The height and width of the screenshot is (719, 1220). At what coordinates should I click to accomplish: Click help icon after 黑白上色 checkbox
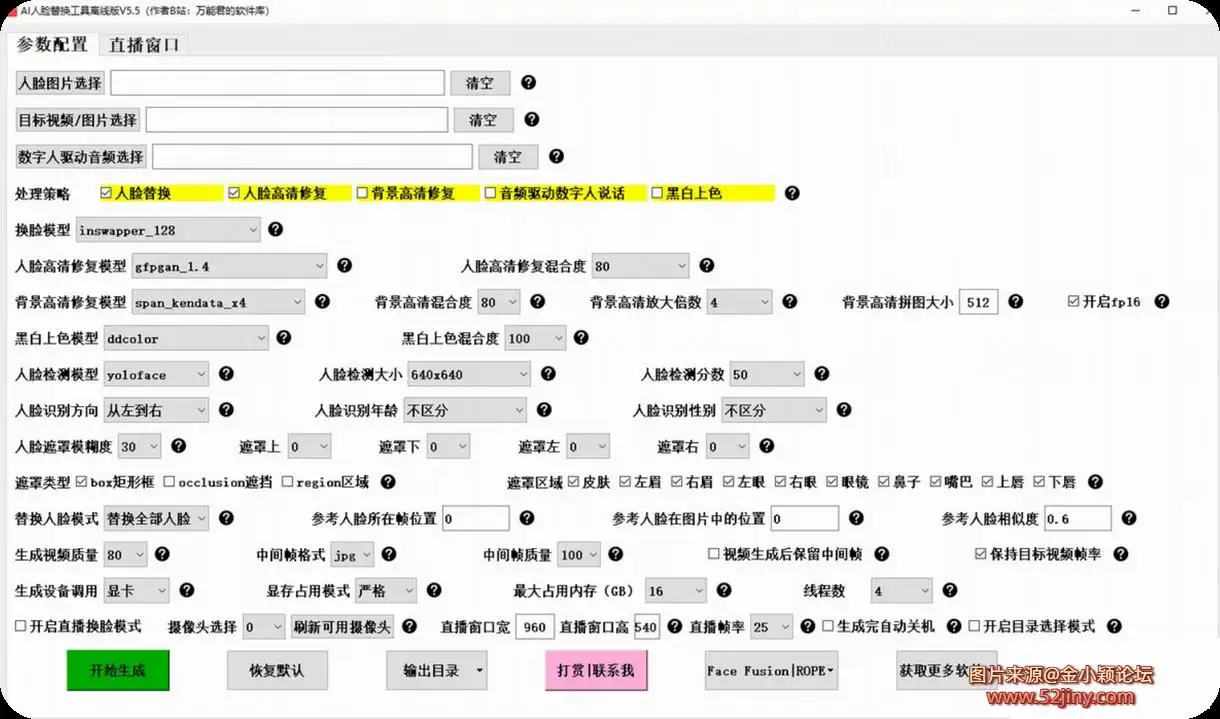click(x=792, y=193)
